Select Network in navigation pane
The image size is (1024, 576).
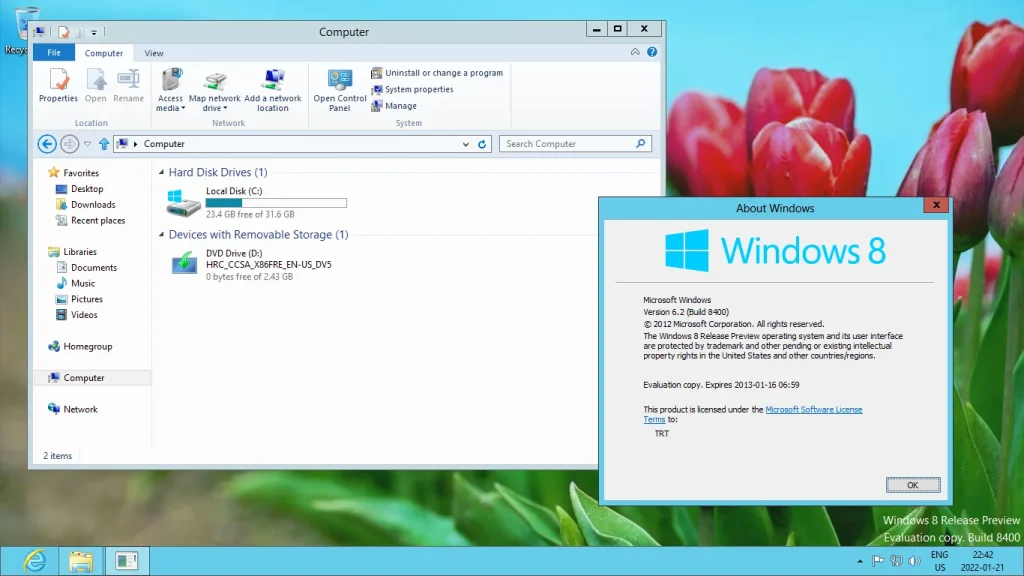(x=72, y=409)
